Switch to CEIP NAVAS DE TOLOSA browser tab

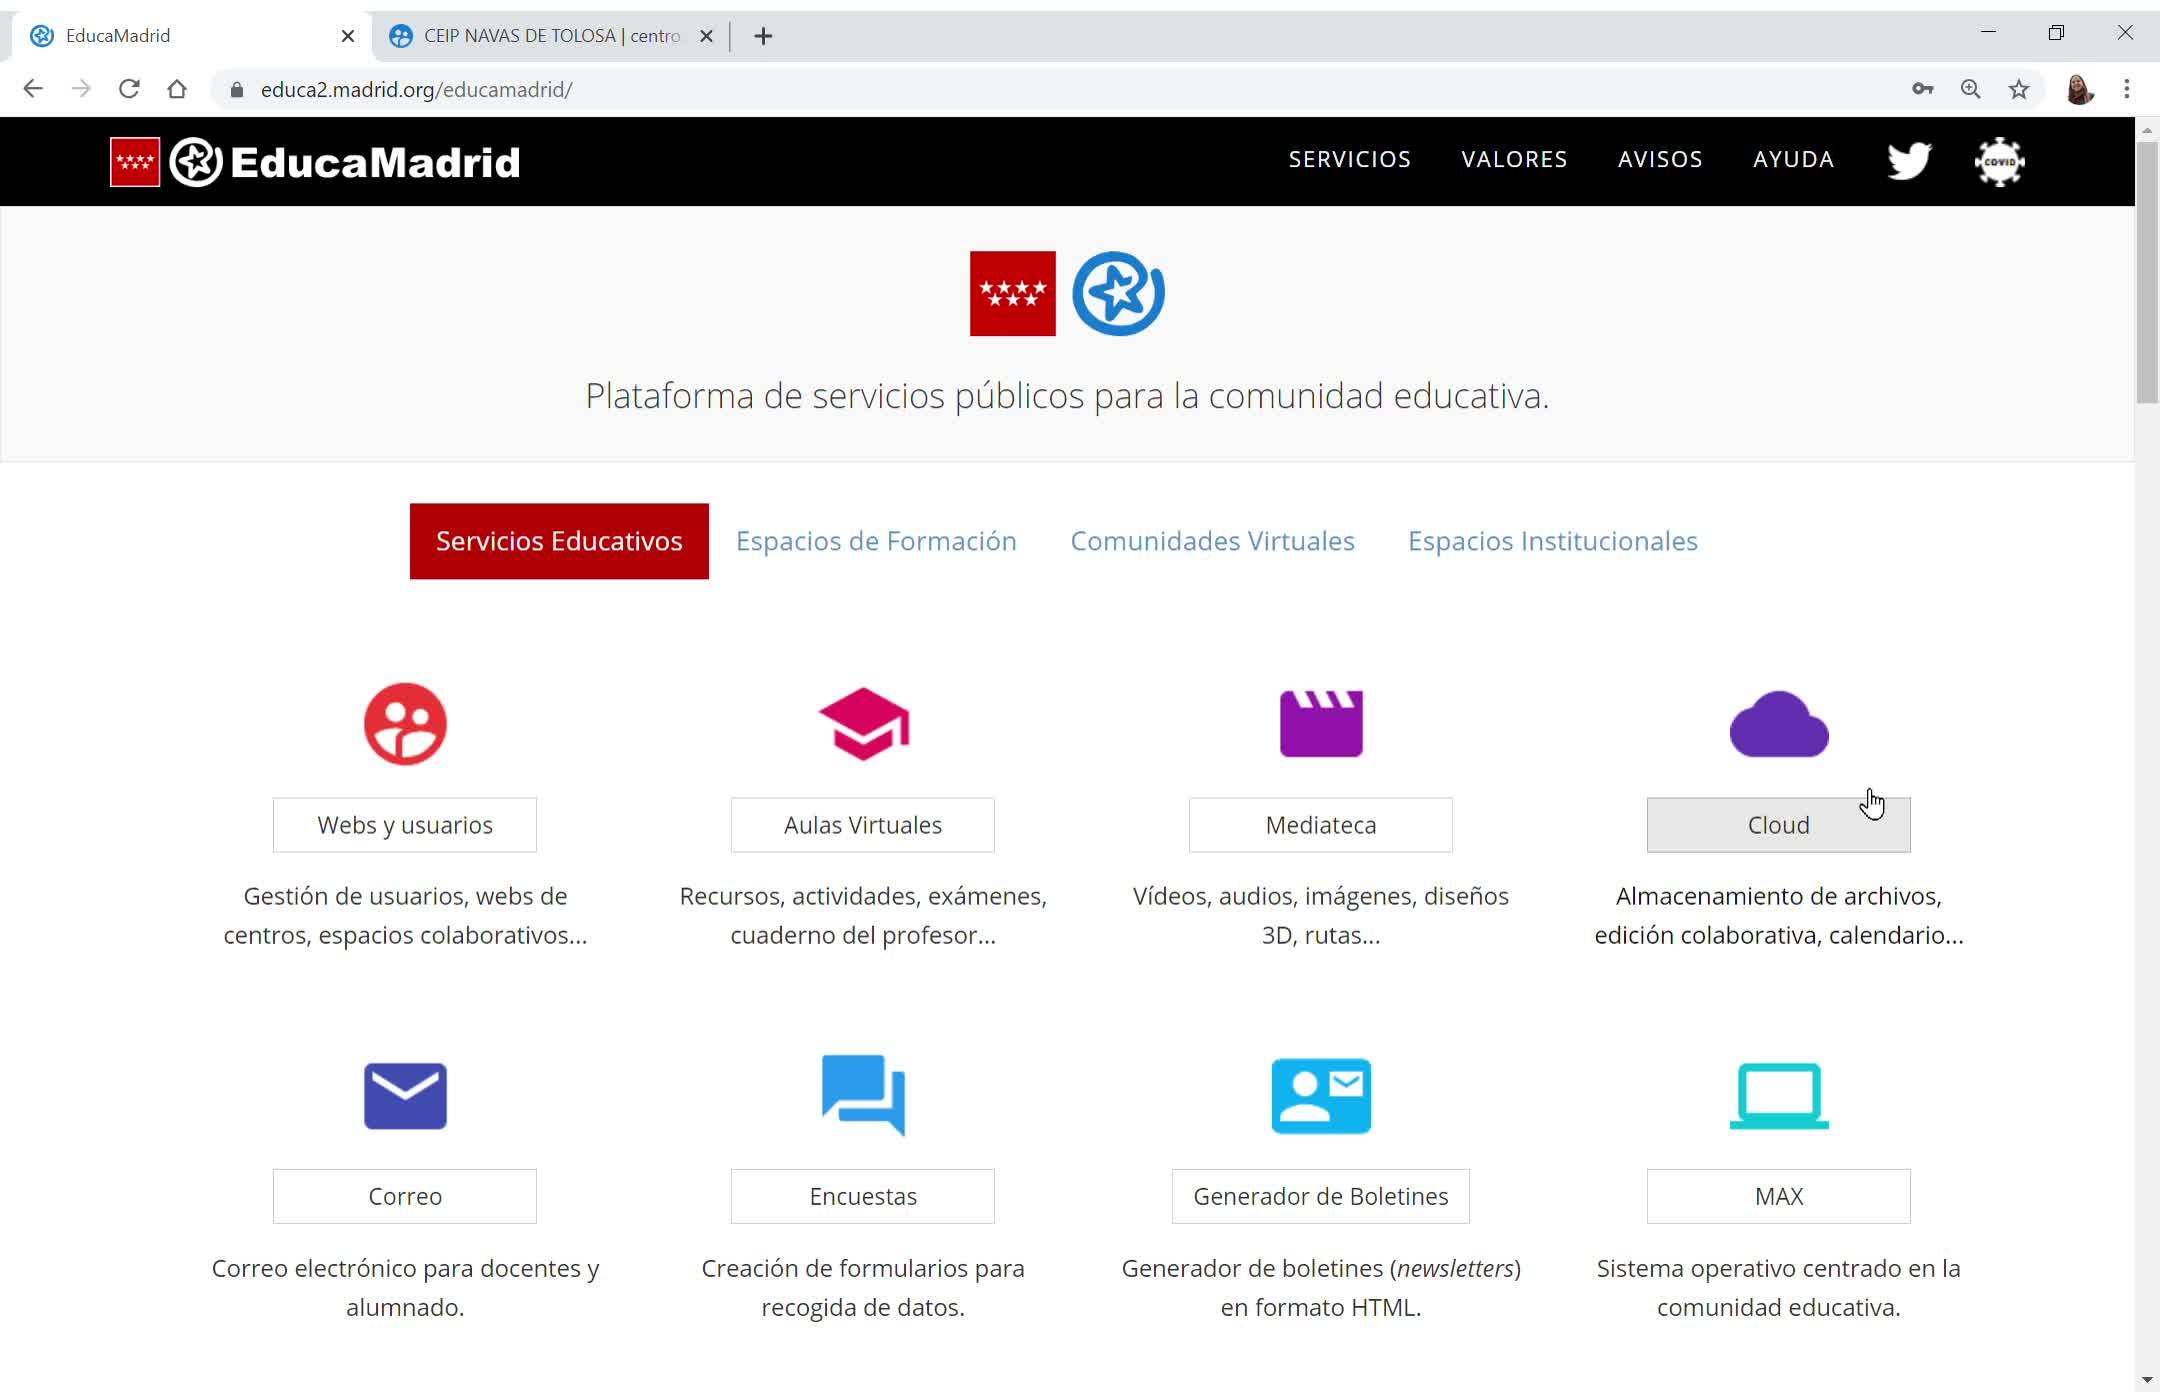550,36
